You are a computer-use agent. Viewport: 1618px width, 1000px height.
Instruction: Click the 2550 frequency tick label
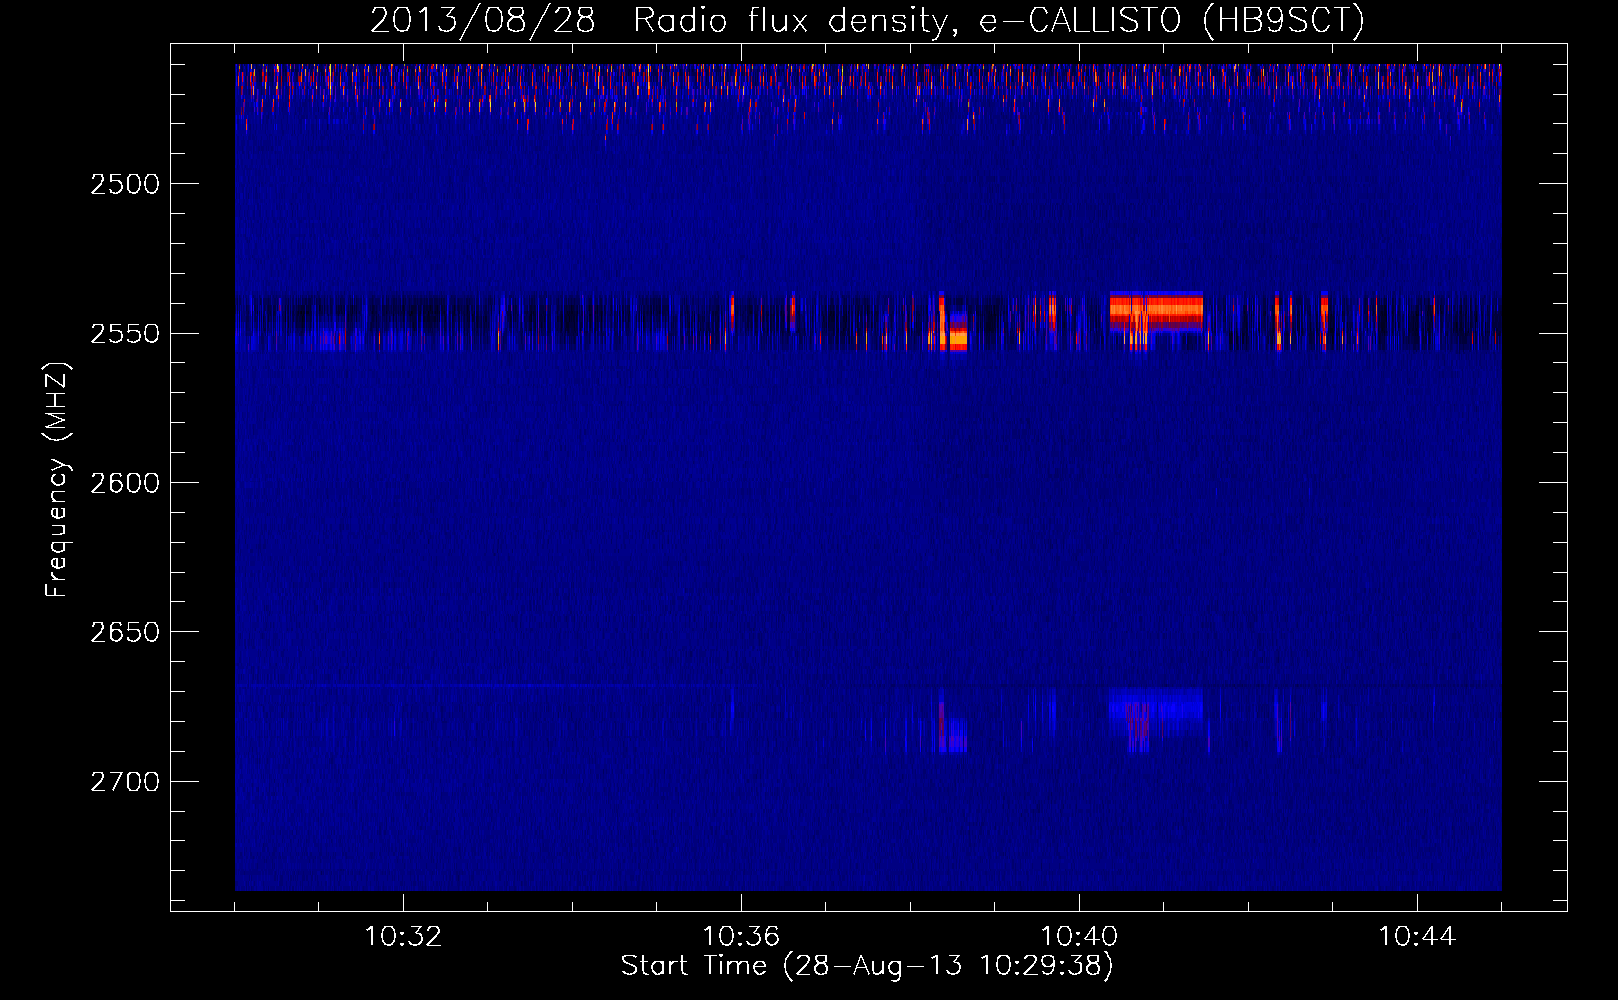[x=125, y=333]
